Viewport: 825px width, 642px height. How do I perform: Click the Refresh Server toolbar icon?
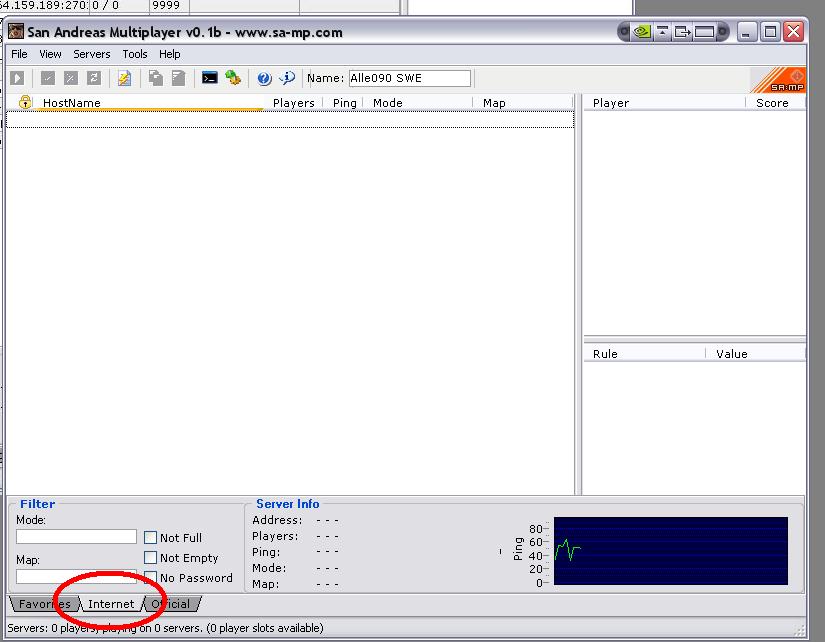pyautogui.click(x=94, y=78)
